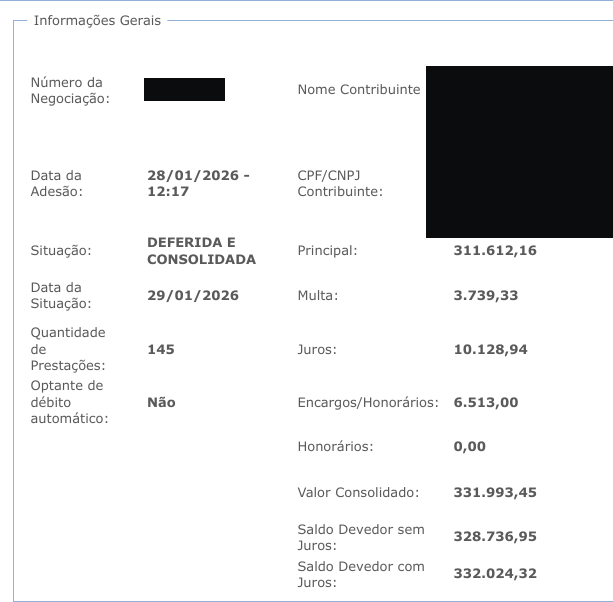
Task: Select the DEFERIDA E CONSOLIDADA status text
Action: [x=201, y=251]
